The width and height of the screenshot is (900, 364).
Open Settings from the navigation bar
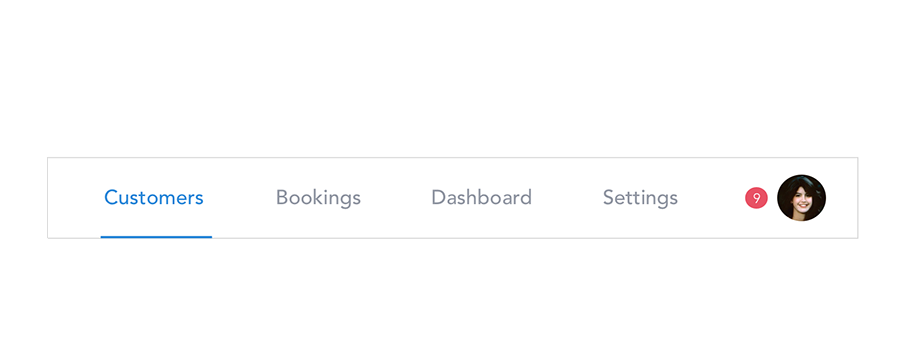[x=640, y=198]
